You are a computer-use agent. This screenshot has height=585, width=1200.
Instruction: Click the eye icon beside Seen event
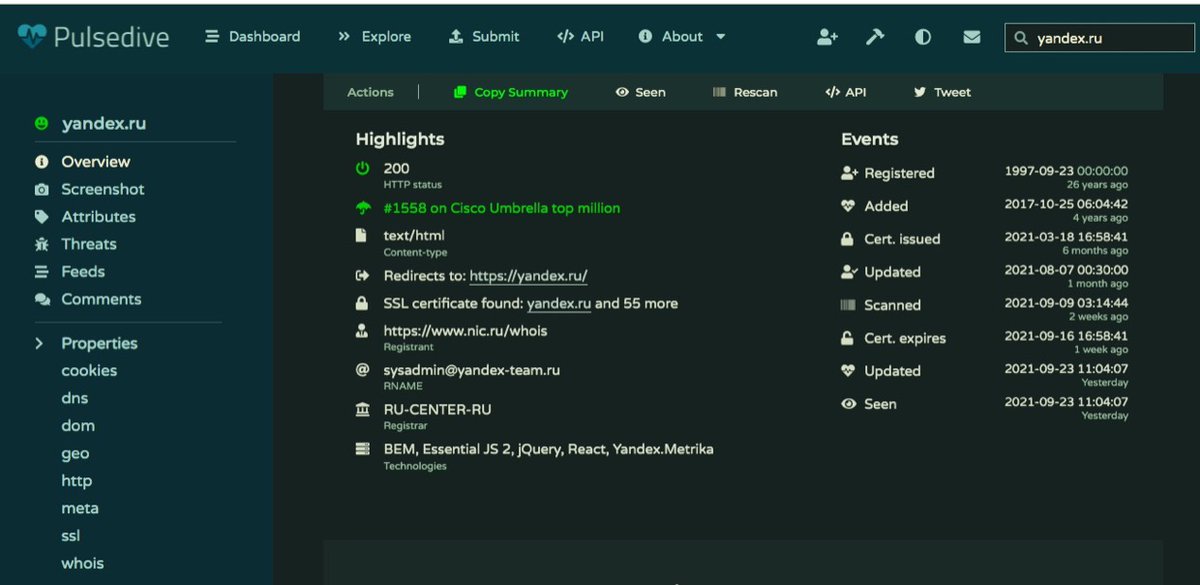click(x=848, y=404)
